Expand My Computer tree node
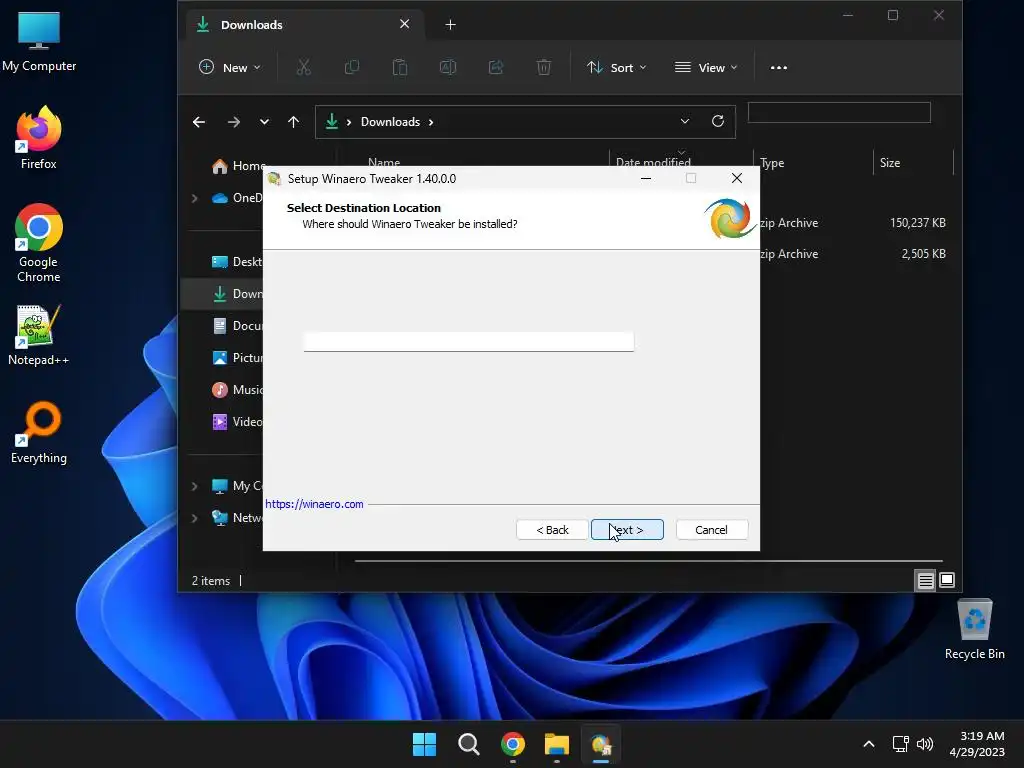The height and width of the screenshot is (768, 1024). 195,486
